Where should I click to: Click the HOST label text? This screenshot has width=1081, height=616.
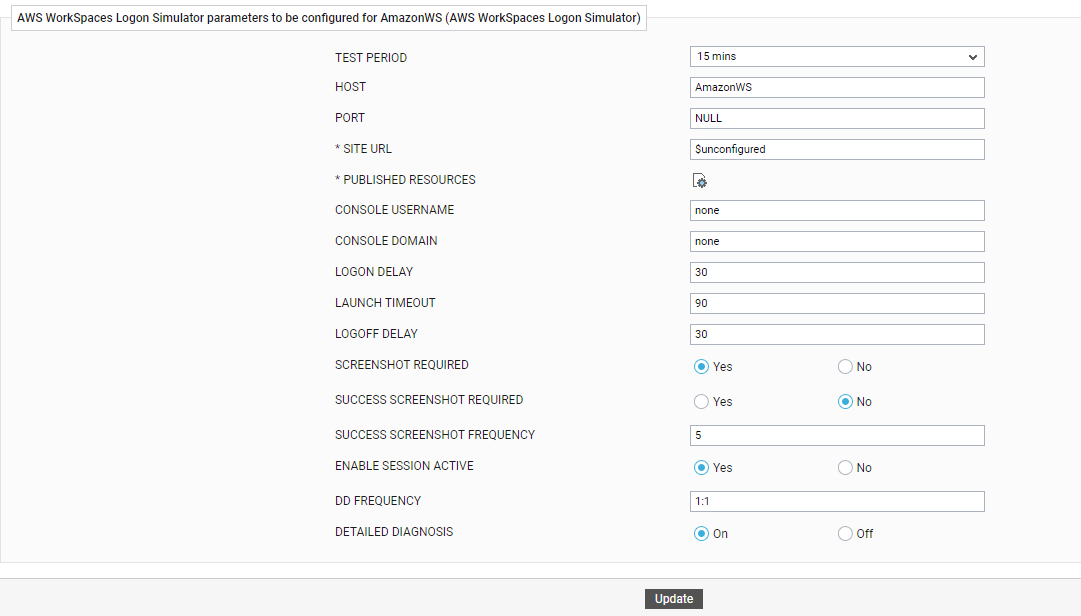pos(350,87)
